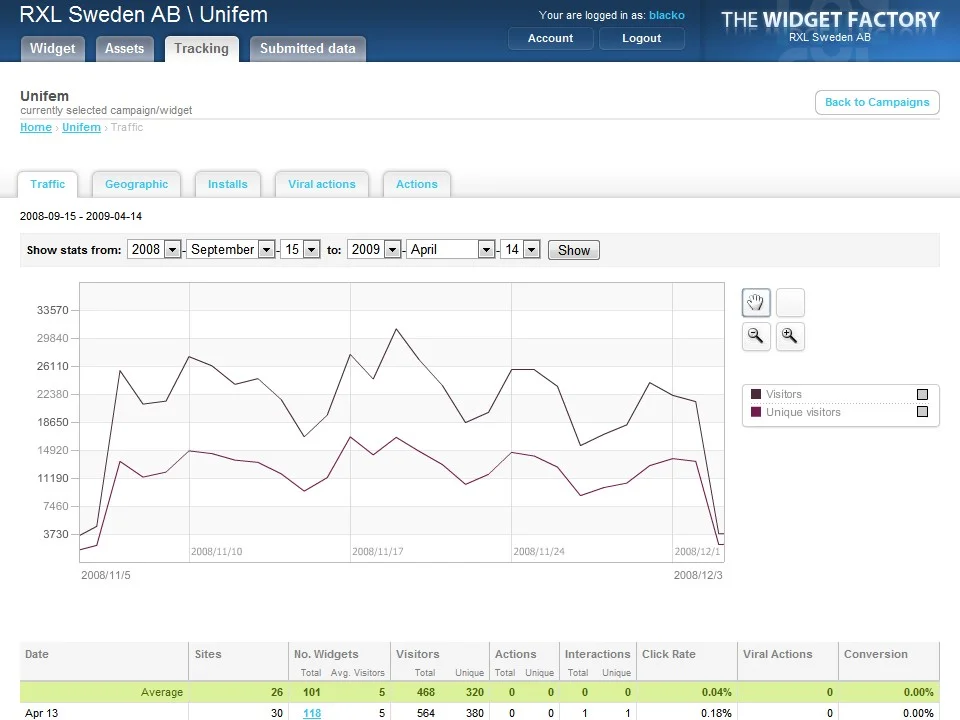The width and height of the screenshot is (960, 720).
Task: Click the 2008/12/3 range end label
Action: 698,575
